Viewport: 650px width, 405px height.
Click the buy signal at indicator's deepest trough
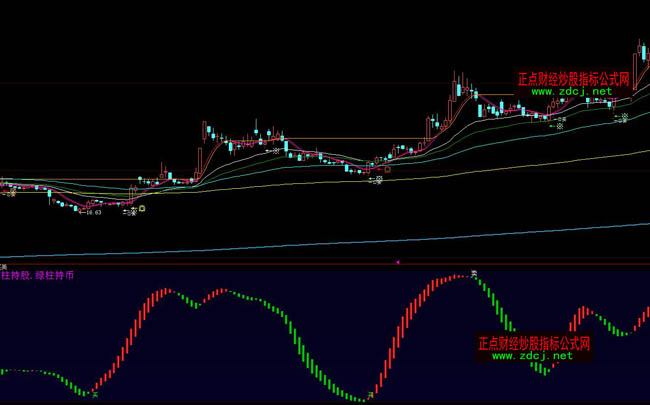coord(370,398)
